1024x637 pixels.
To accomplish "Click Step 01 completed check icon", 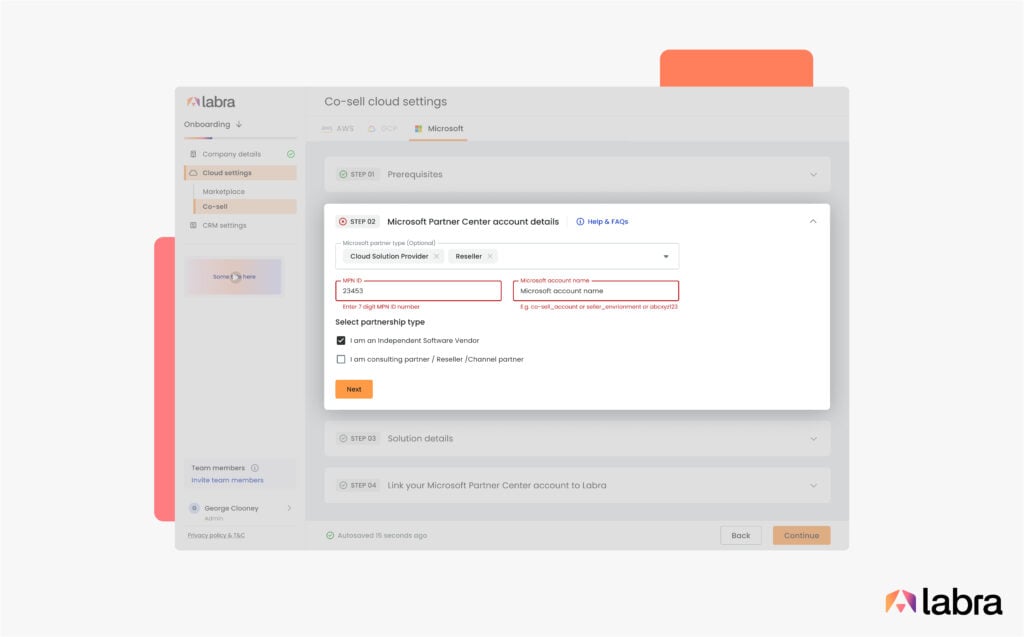I will 344,174.
